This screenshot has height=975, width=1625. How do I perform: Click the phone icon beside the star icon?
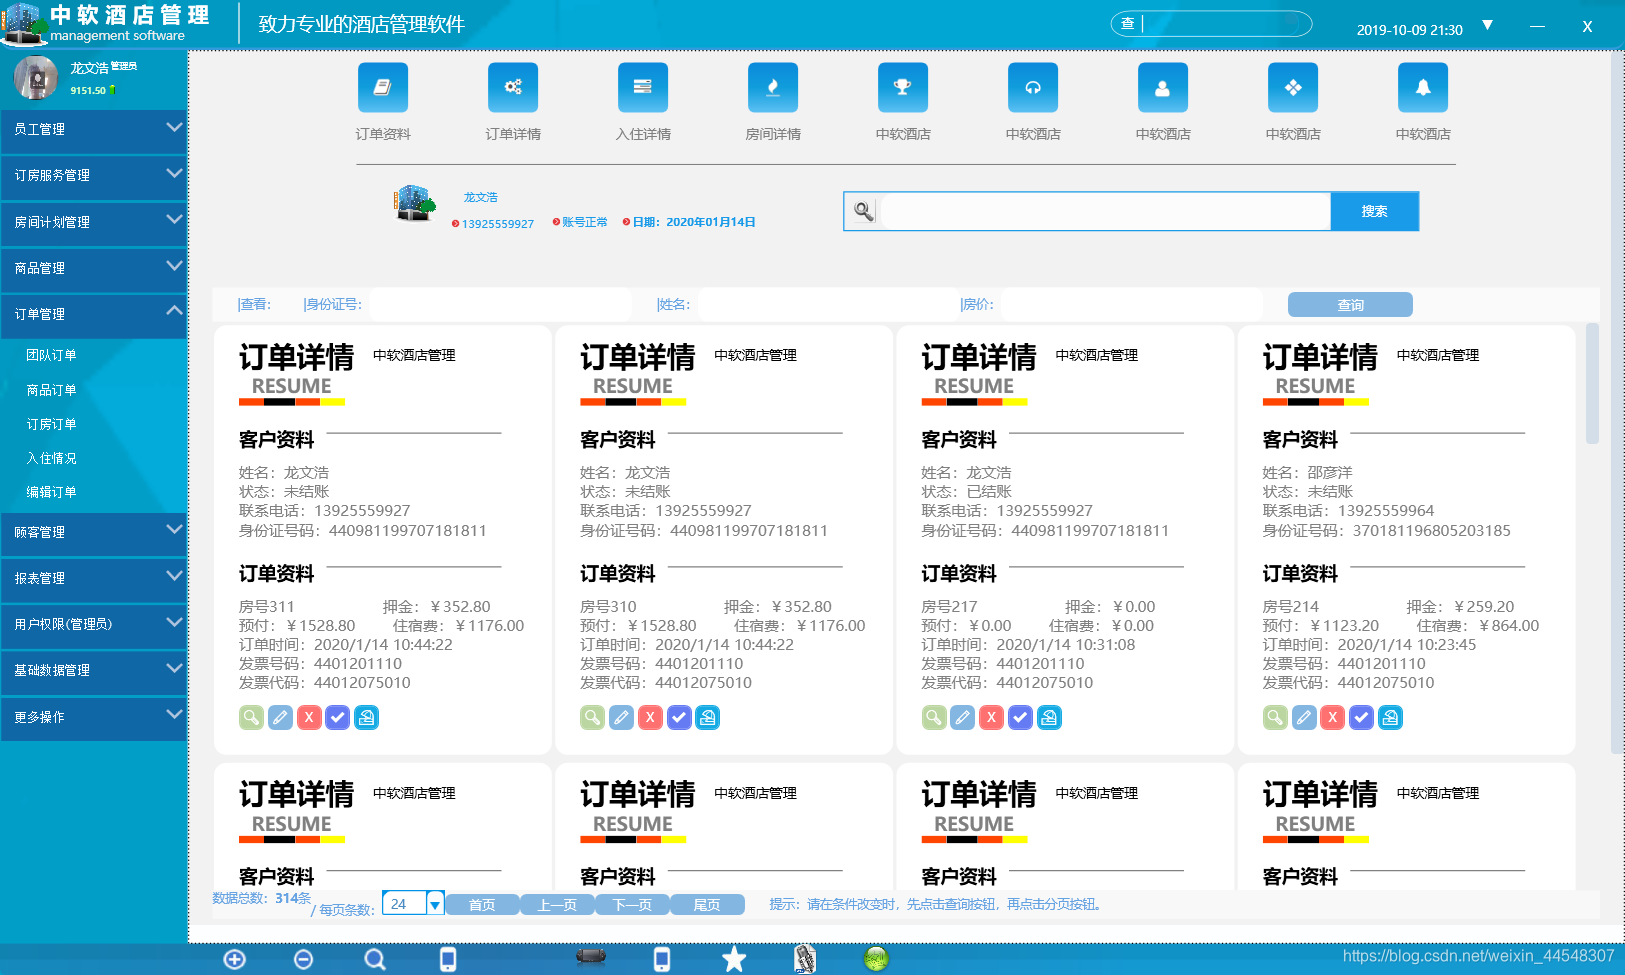[x=662, y=959]
